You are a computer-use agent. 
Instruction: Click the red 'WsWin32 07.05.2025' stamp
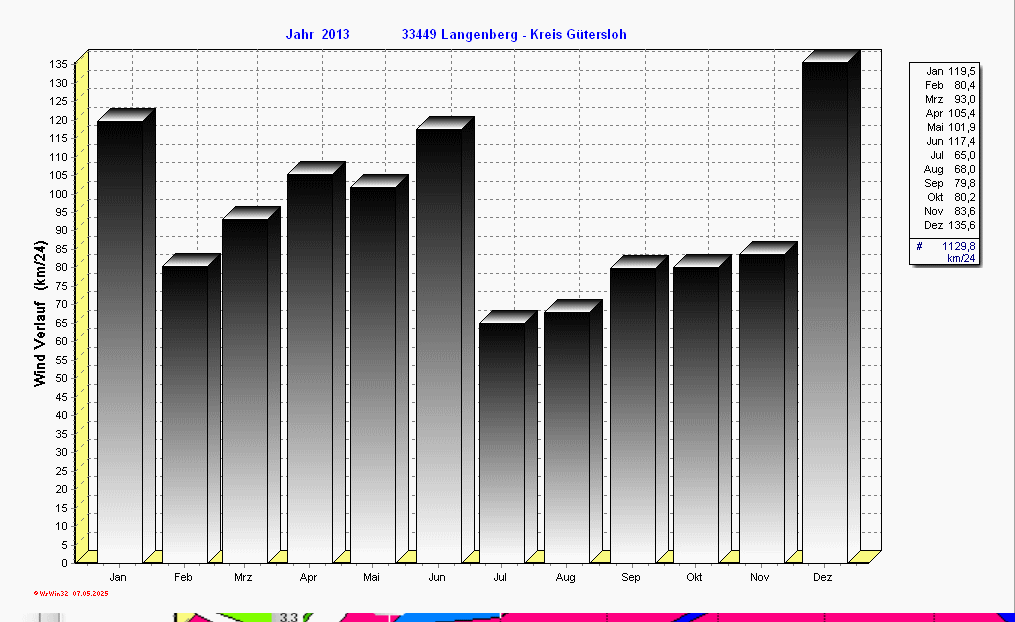point(71,594)
